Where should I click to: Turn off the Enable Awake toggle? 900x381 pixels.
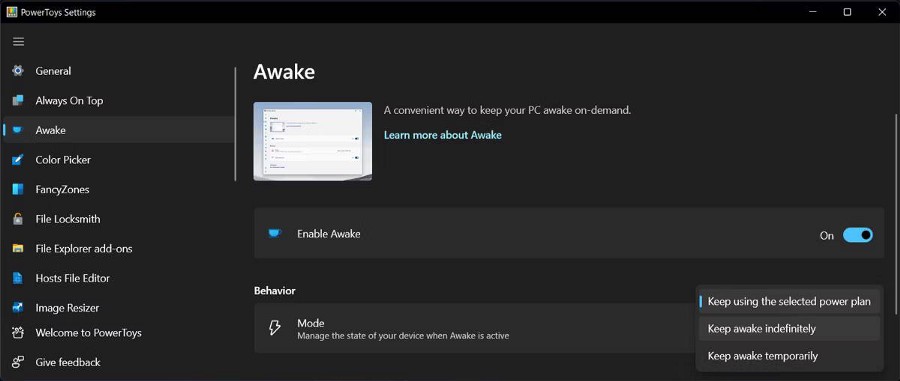[858, 235]
